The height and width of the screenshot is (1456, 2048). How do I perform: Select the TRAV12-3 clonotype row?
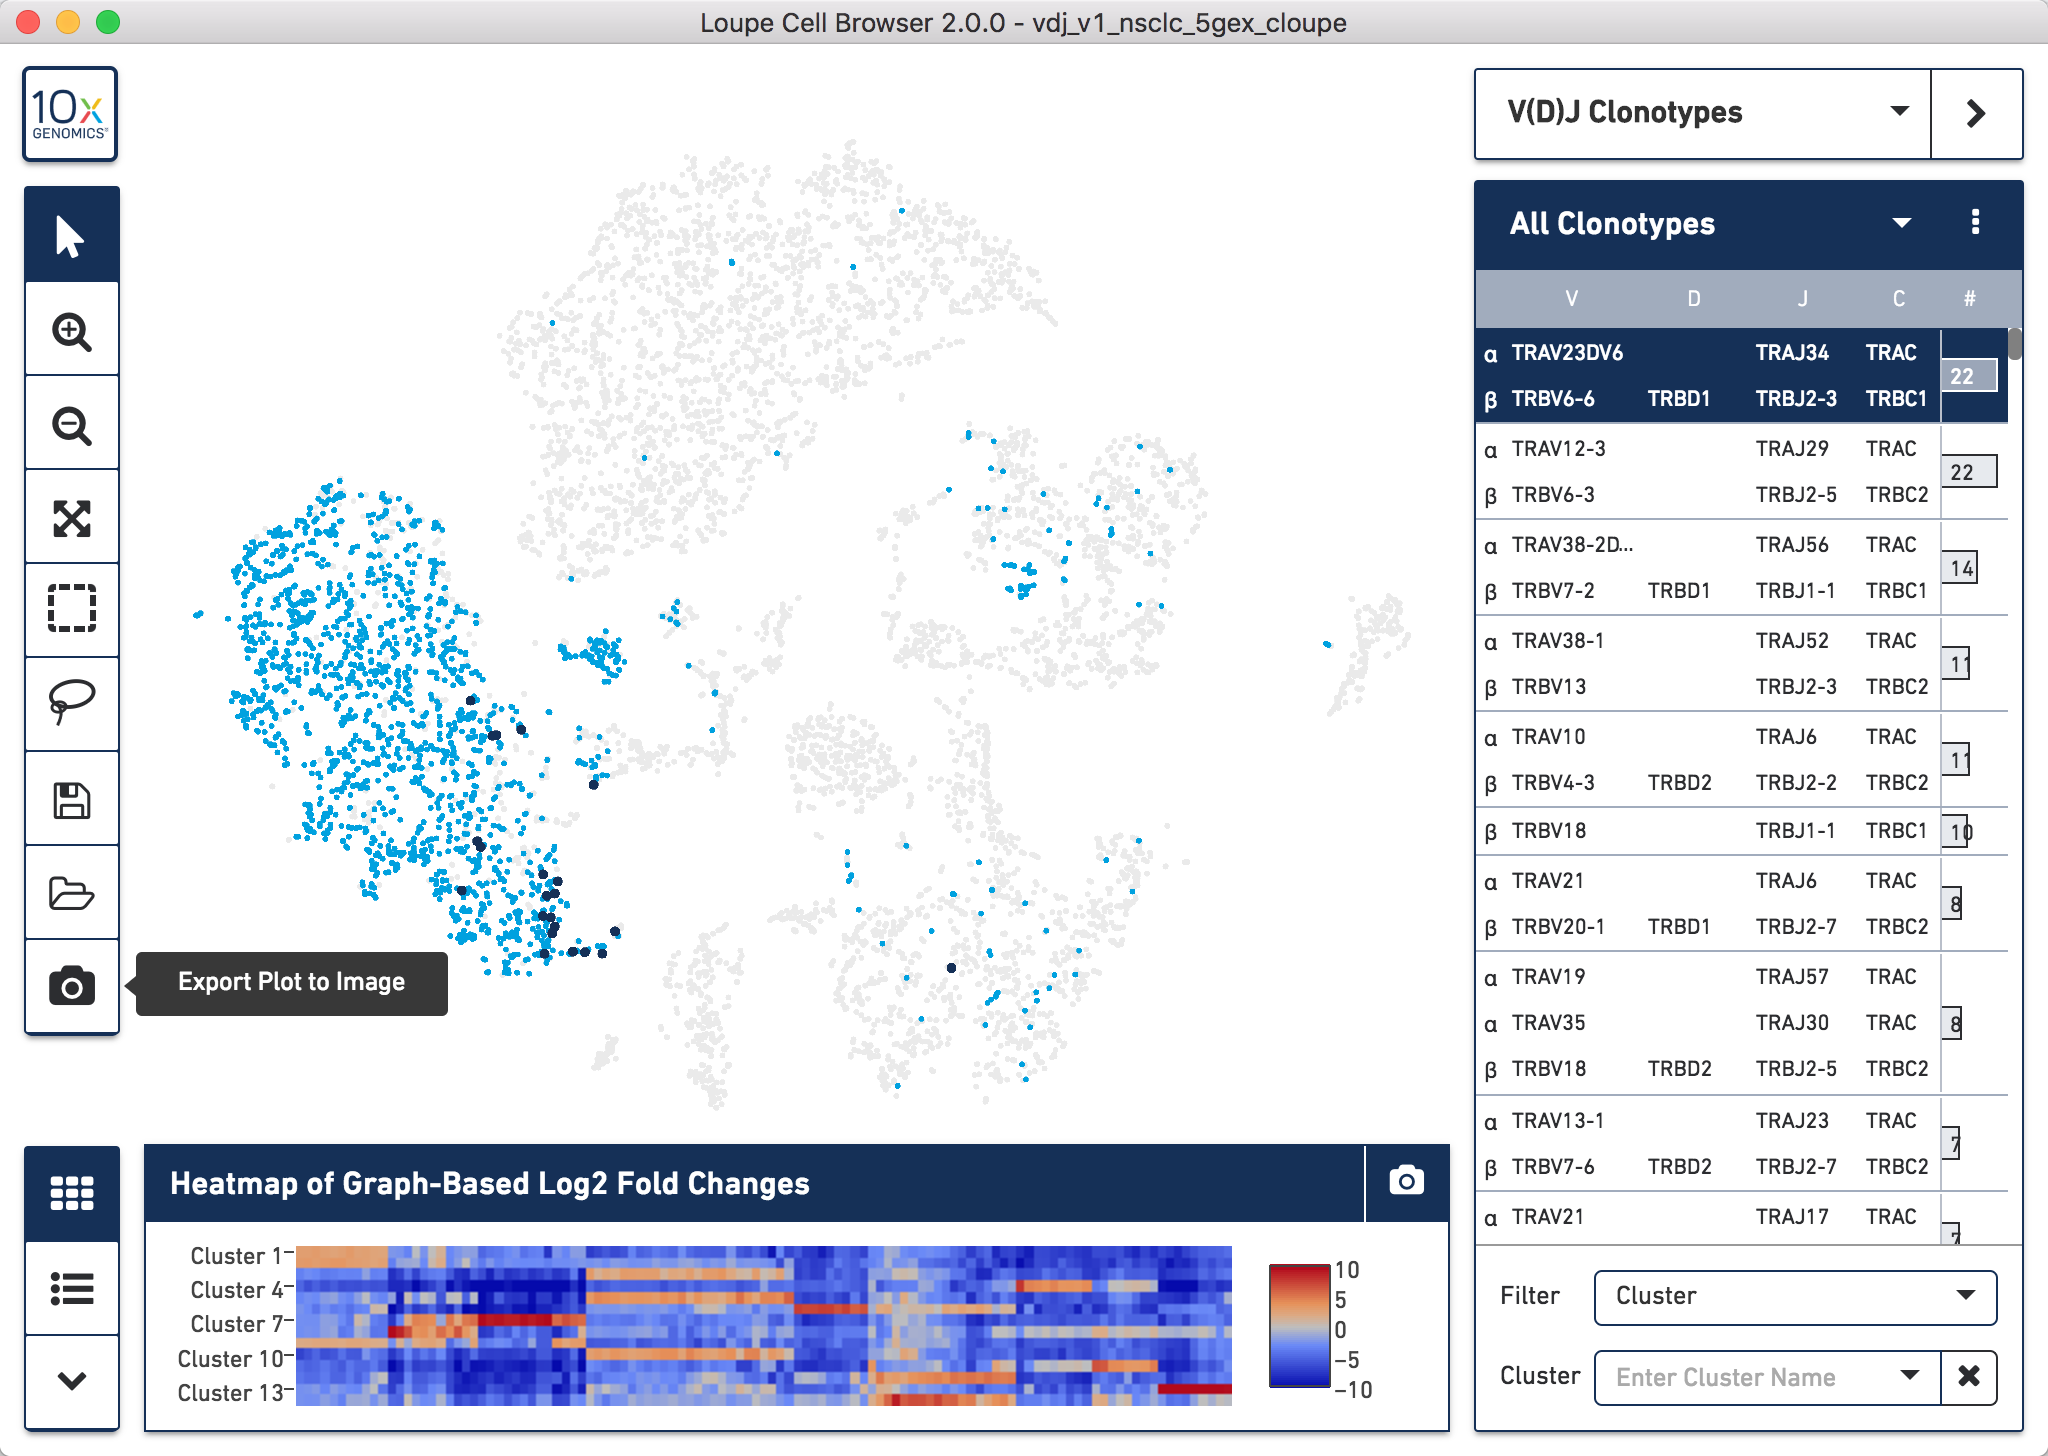[x=1700, y=471]
